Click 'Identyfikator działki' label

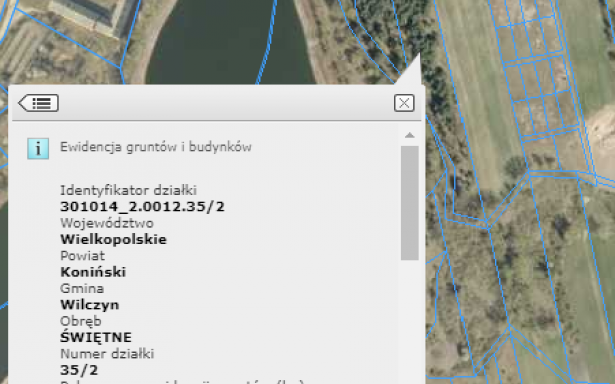[x=128, y=191]
